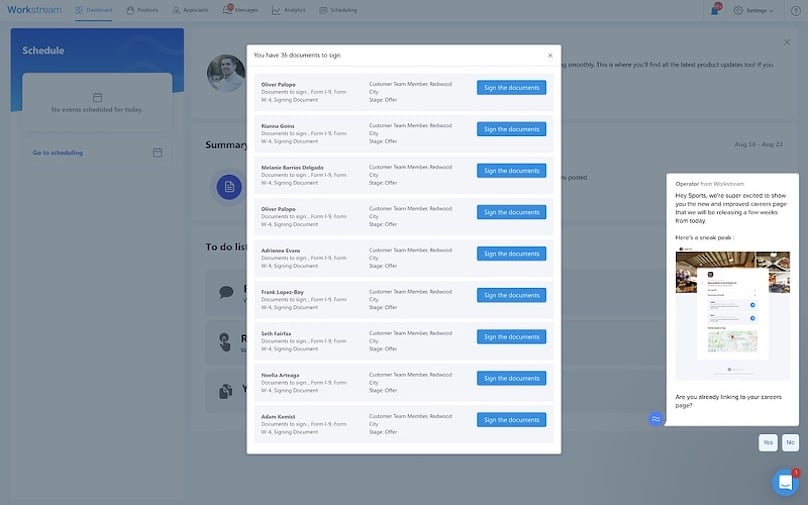Click the Go to scheduling link
Viewport: 808px width, 505px height.
click(58, 153)
